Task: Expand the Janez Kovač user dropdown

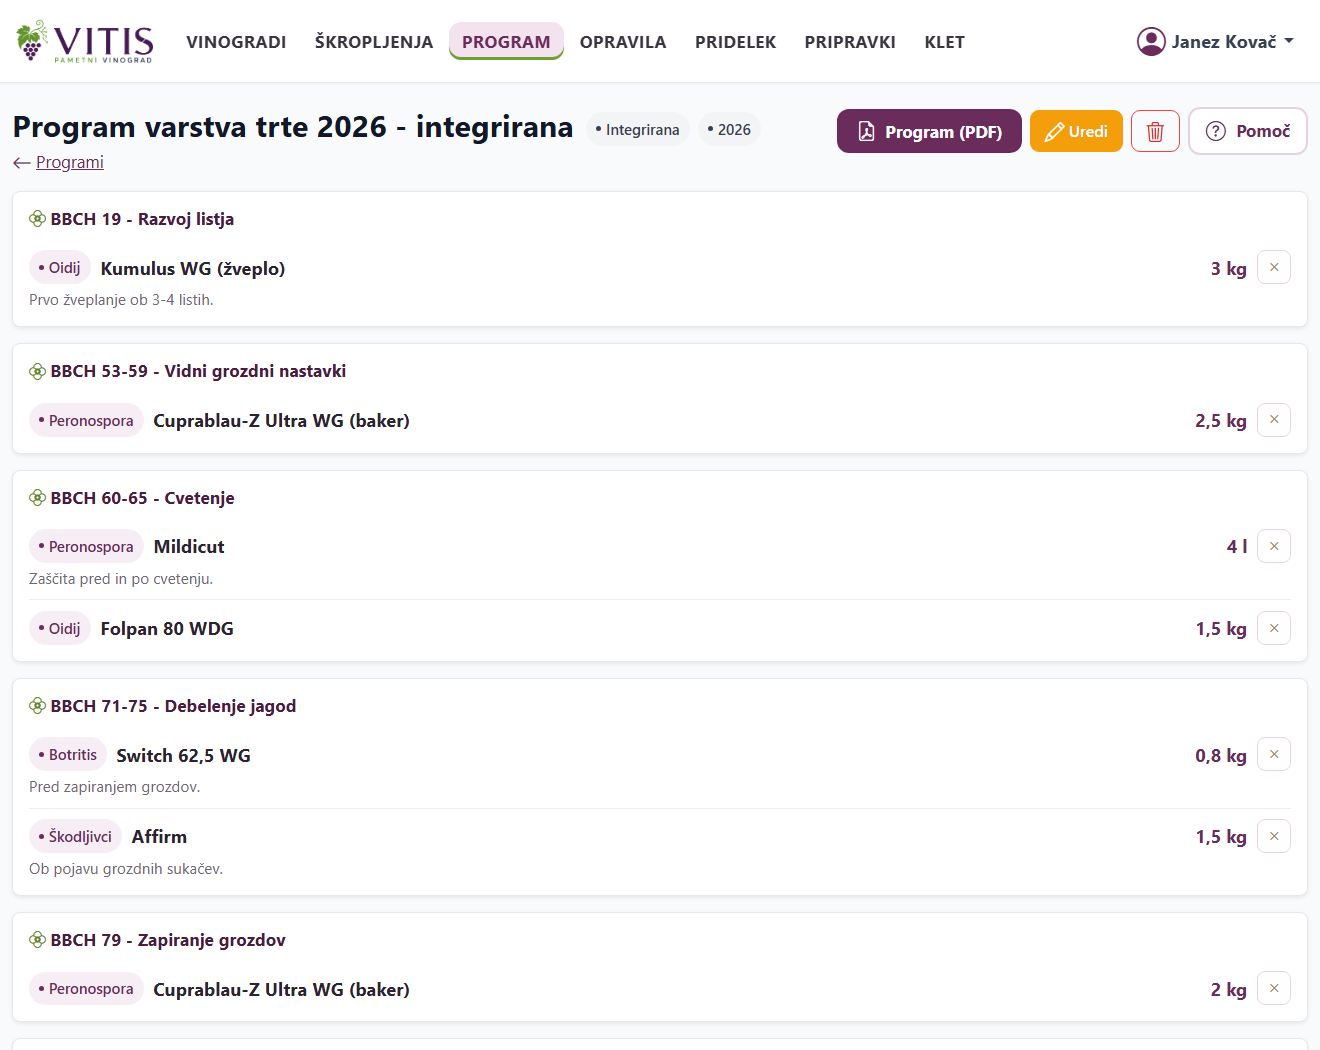Action: [1215, 41]
